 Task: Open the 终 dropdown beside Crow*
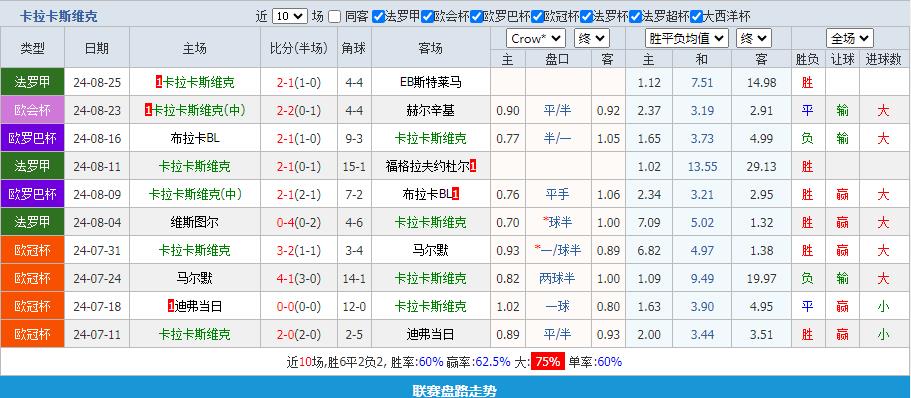pyautogui.click(x=591, y=39)
